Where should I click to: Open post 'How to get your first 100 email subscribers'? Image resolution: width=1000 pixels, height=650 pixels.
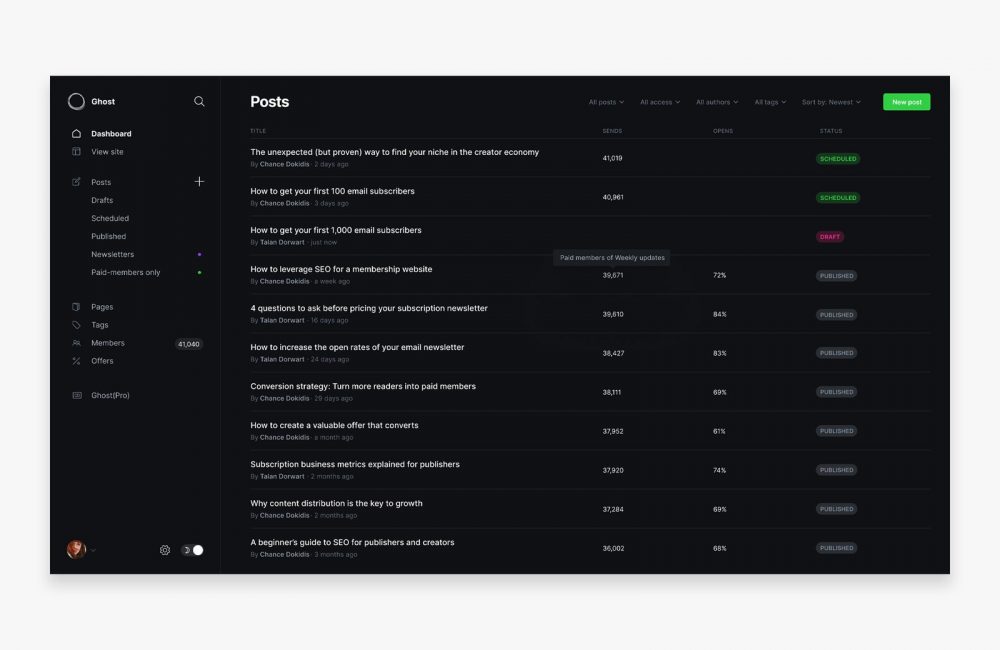click(x=332, y=191)
